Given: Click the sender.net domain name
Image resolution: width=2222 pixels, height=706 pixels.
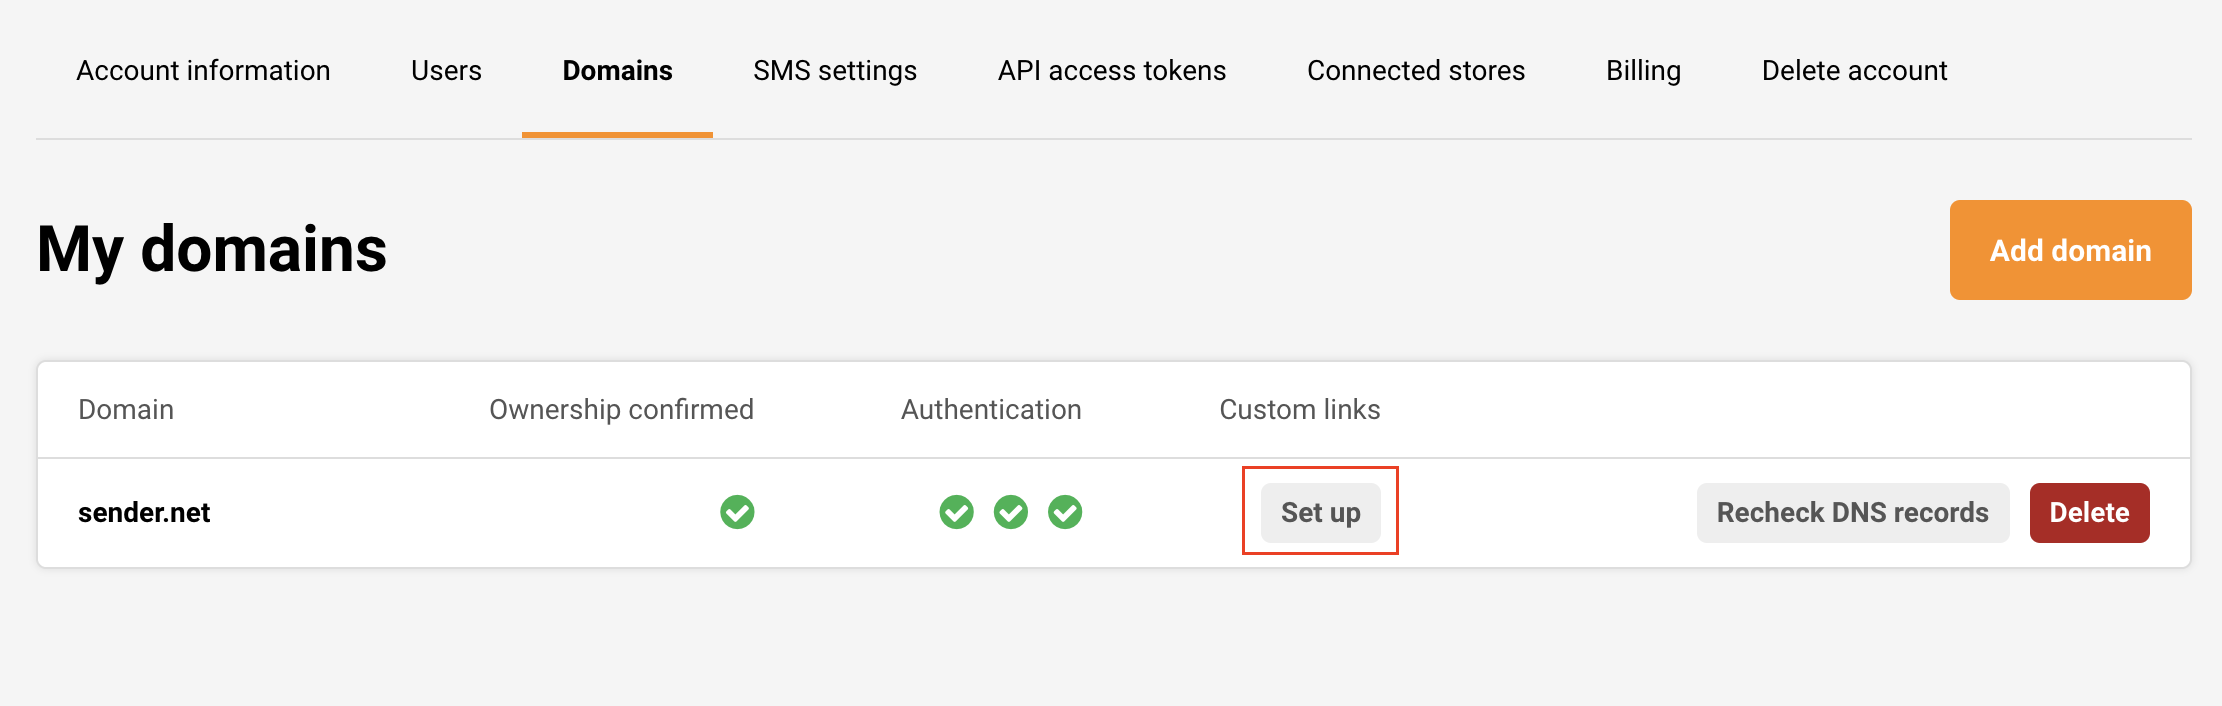Looking at the screenshot, I should [x=144, y=512].
